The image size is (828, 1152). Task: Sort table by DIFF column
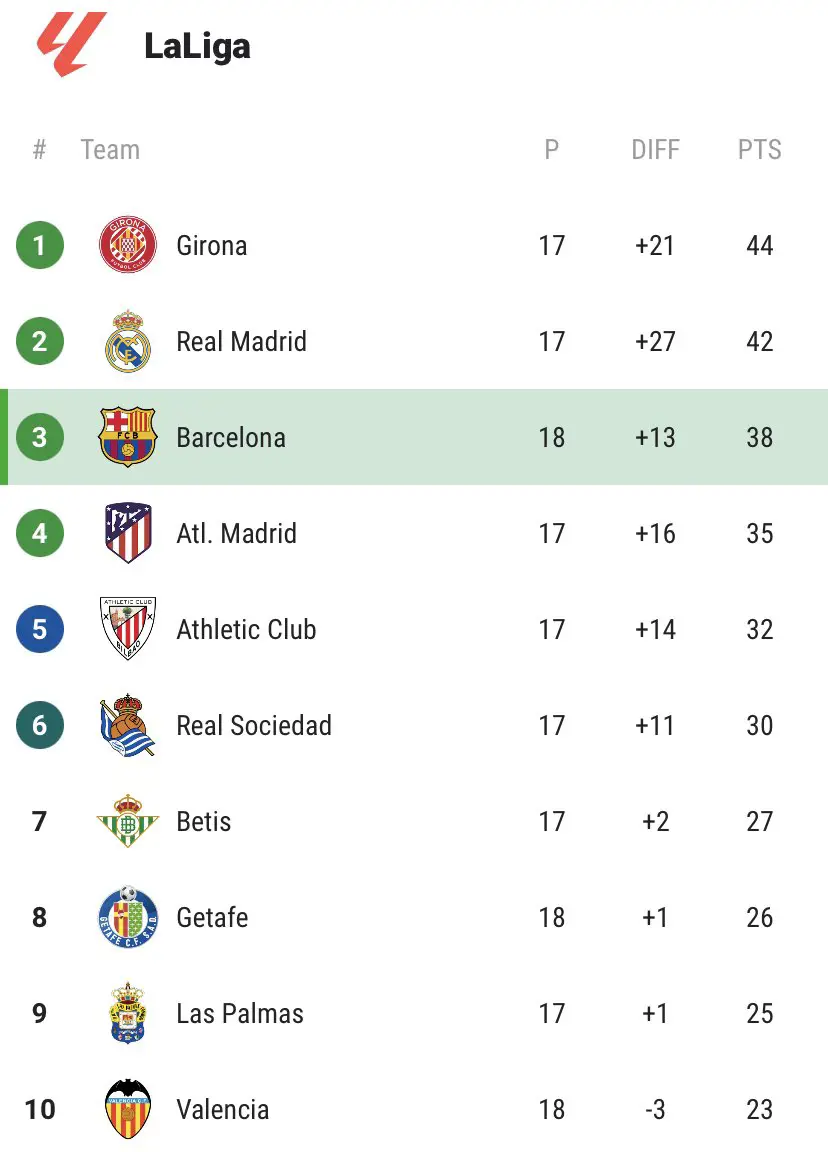point(655,150)
